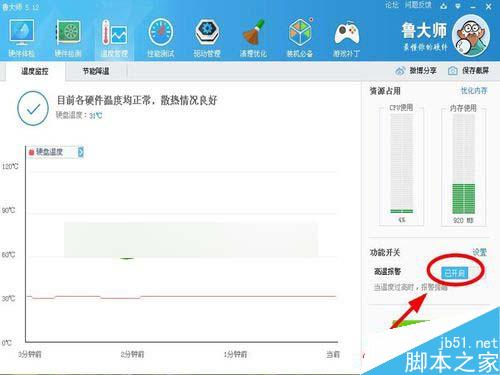
Task: Open the 设置 settings link
Action: (x=480, y=252)
